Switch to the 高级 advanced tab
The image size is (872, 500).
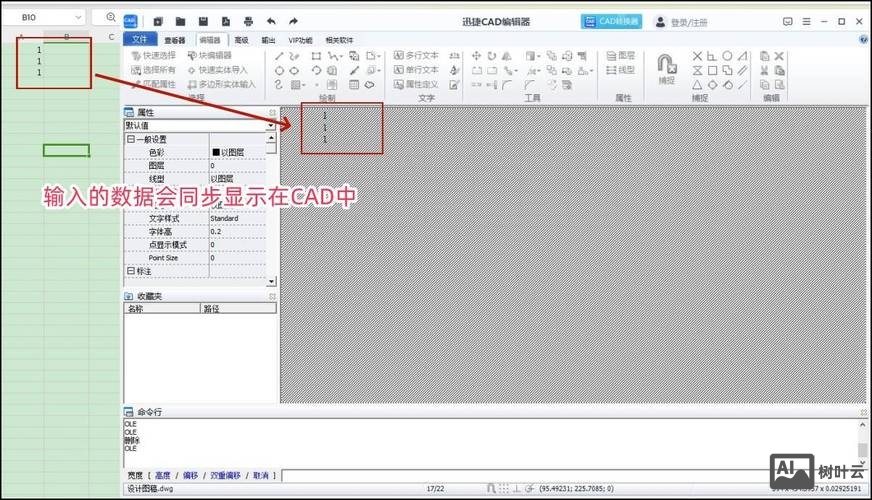[x=241, y=40]
